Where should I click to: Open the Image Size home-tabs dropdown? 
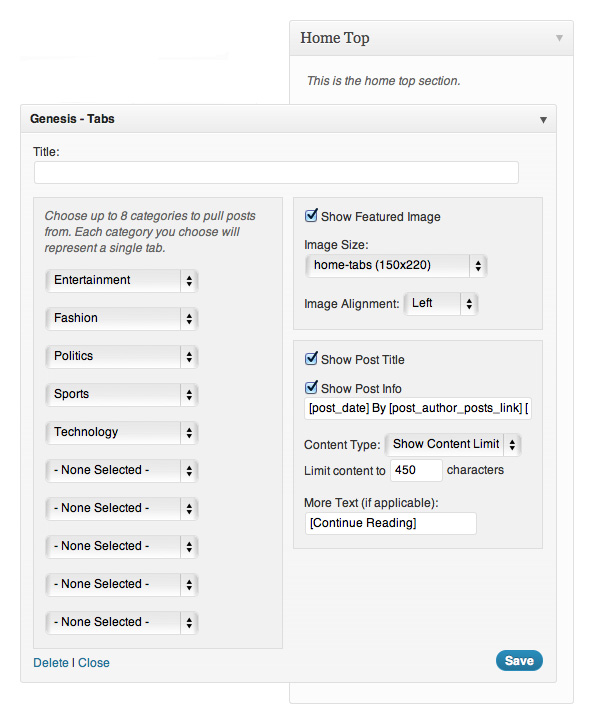click(396, 266)
